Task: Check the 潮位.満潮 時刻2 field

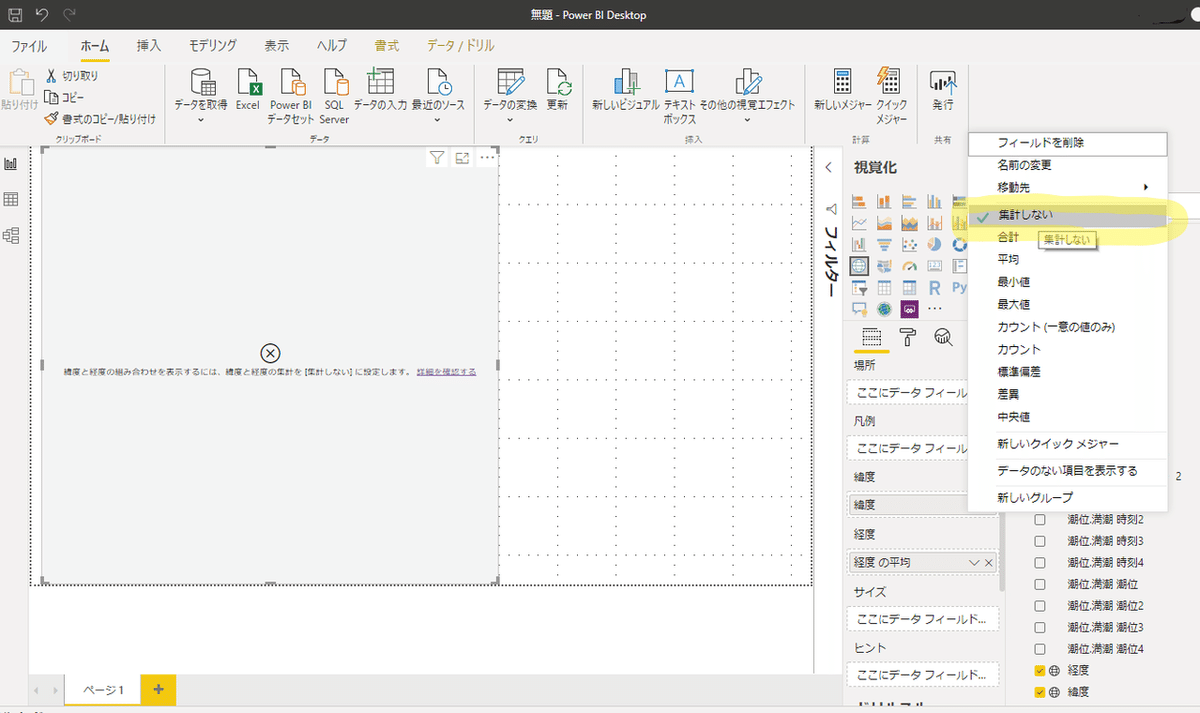Action: coord(1040,520)
